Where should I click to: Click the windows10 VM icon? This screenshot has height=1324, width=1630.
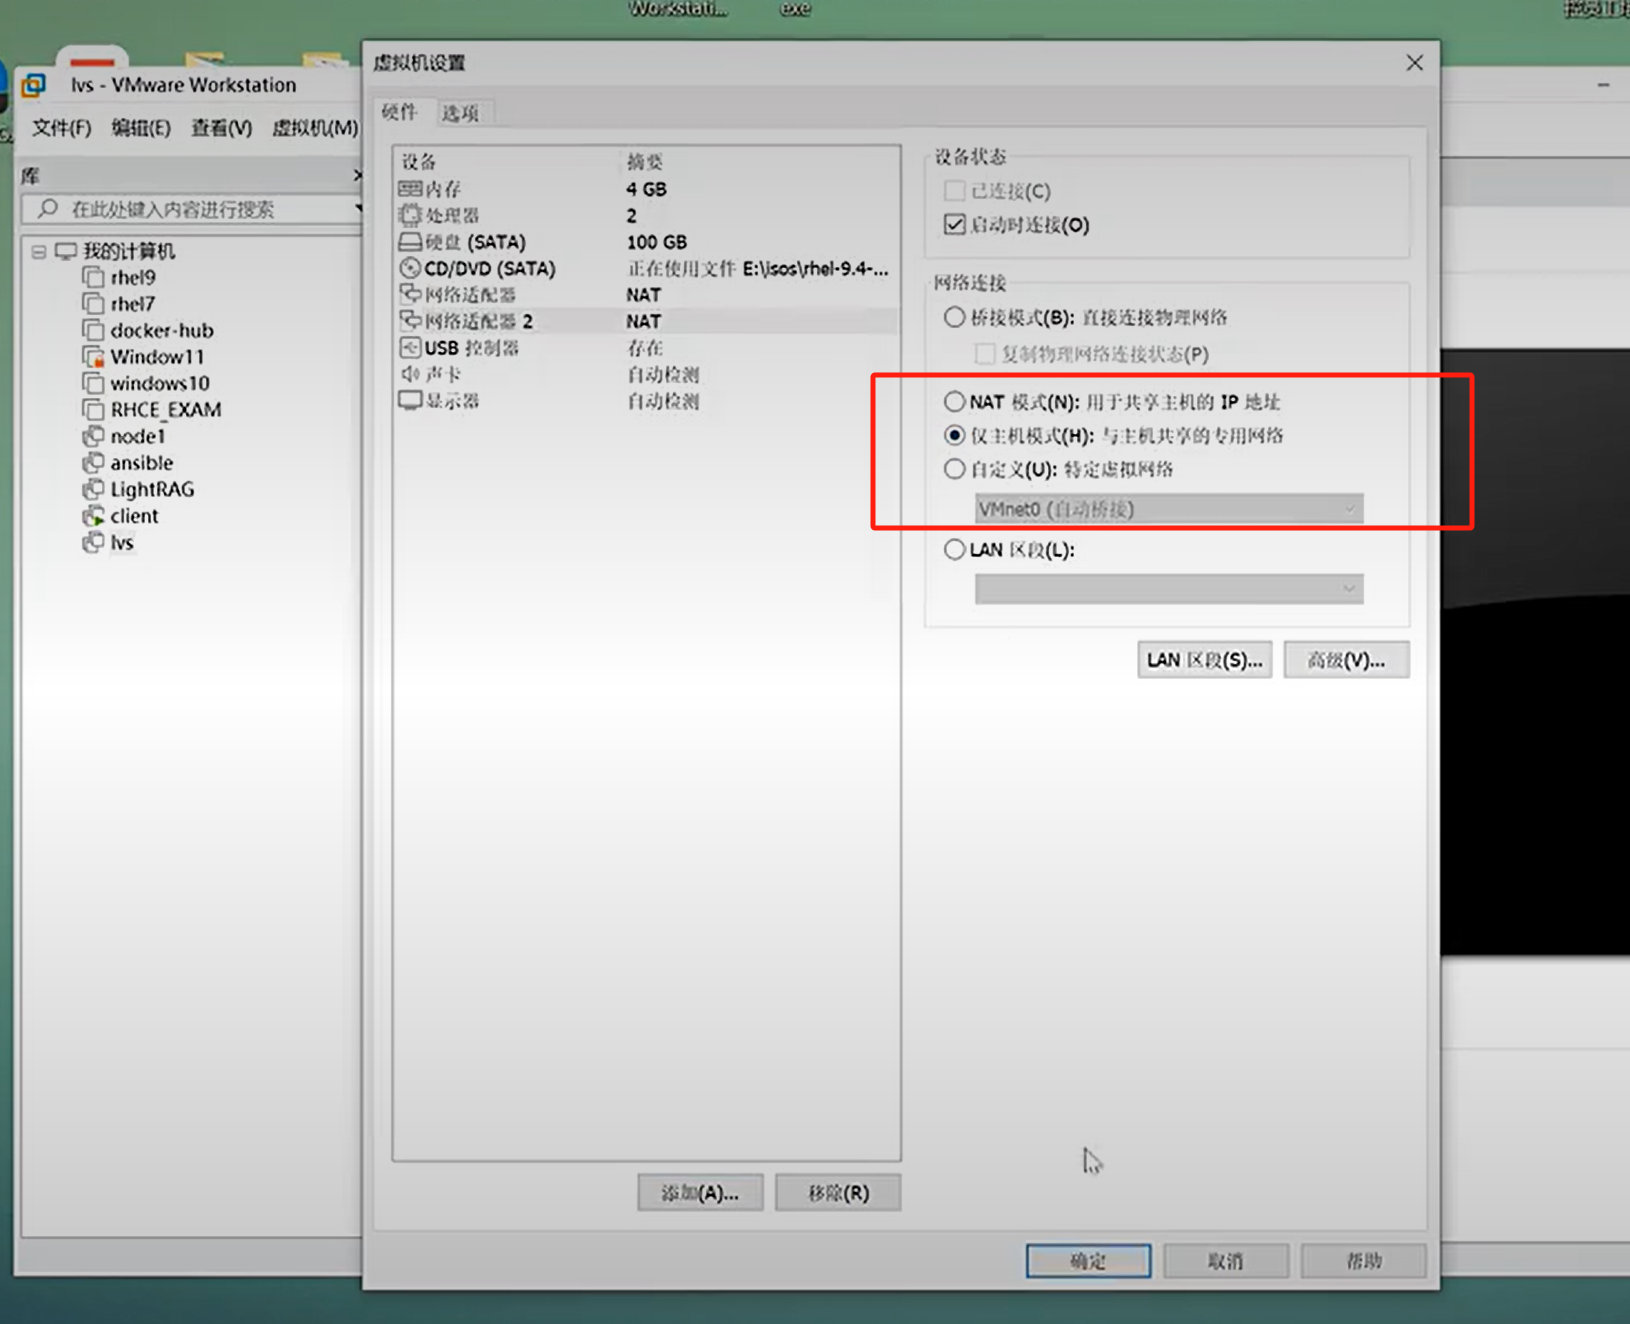coord(93,383)
